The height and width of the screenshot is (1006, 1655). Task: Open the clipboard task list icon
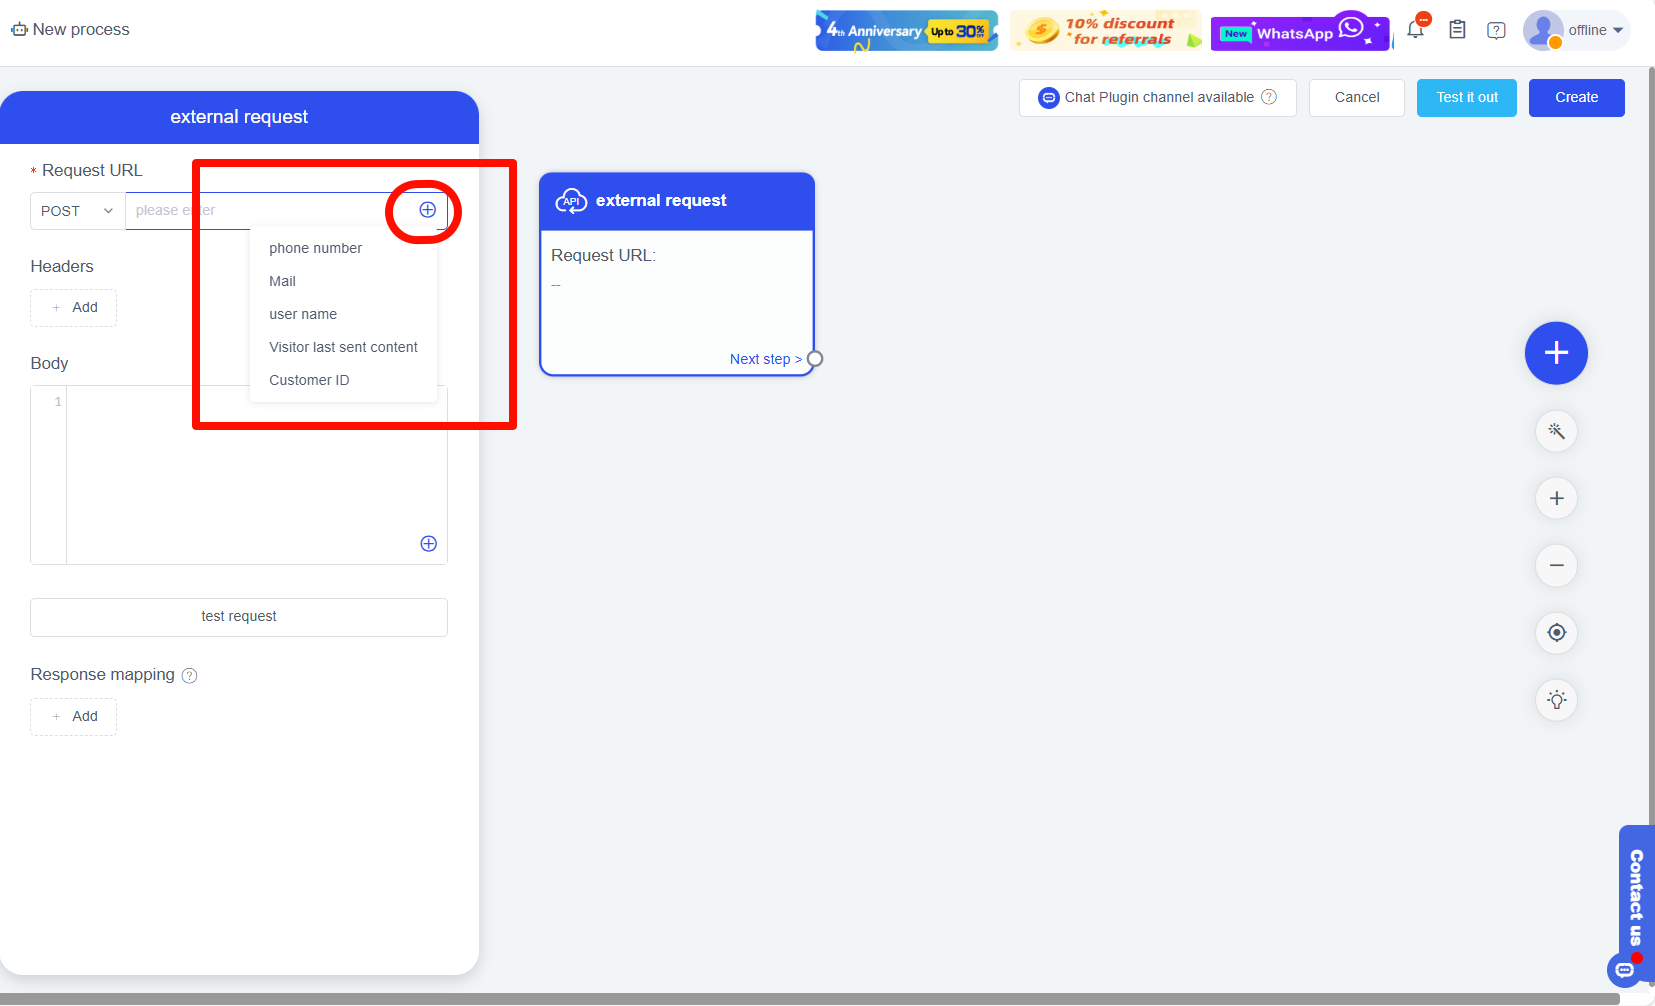(x=1457, y=30)
